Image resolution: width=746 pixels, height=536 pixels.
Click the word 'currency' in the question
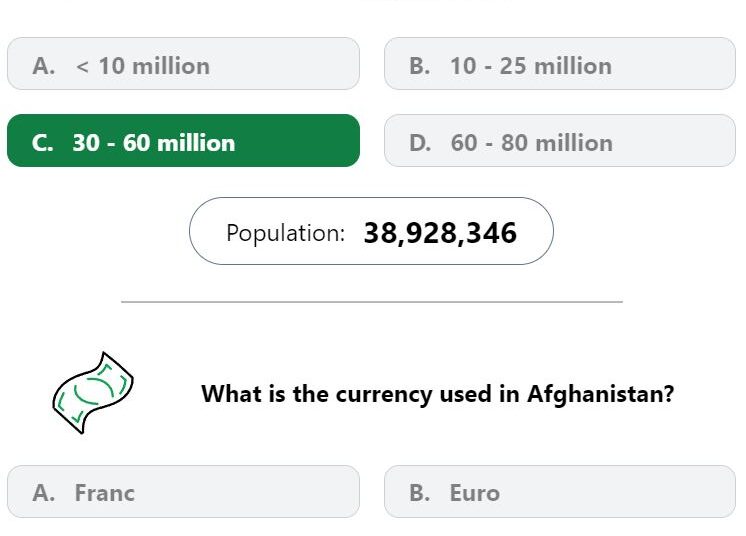click(x=384, y=395)
